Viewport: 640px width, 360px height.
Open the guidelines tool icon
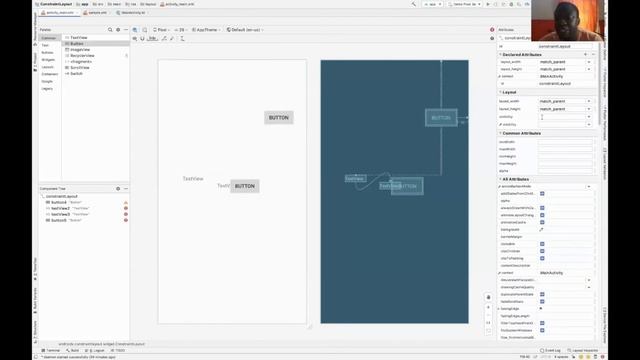[182, 38]
